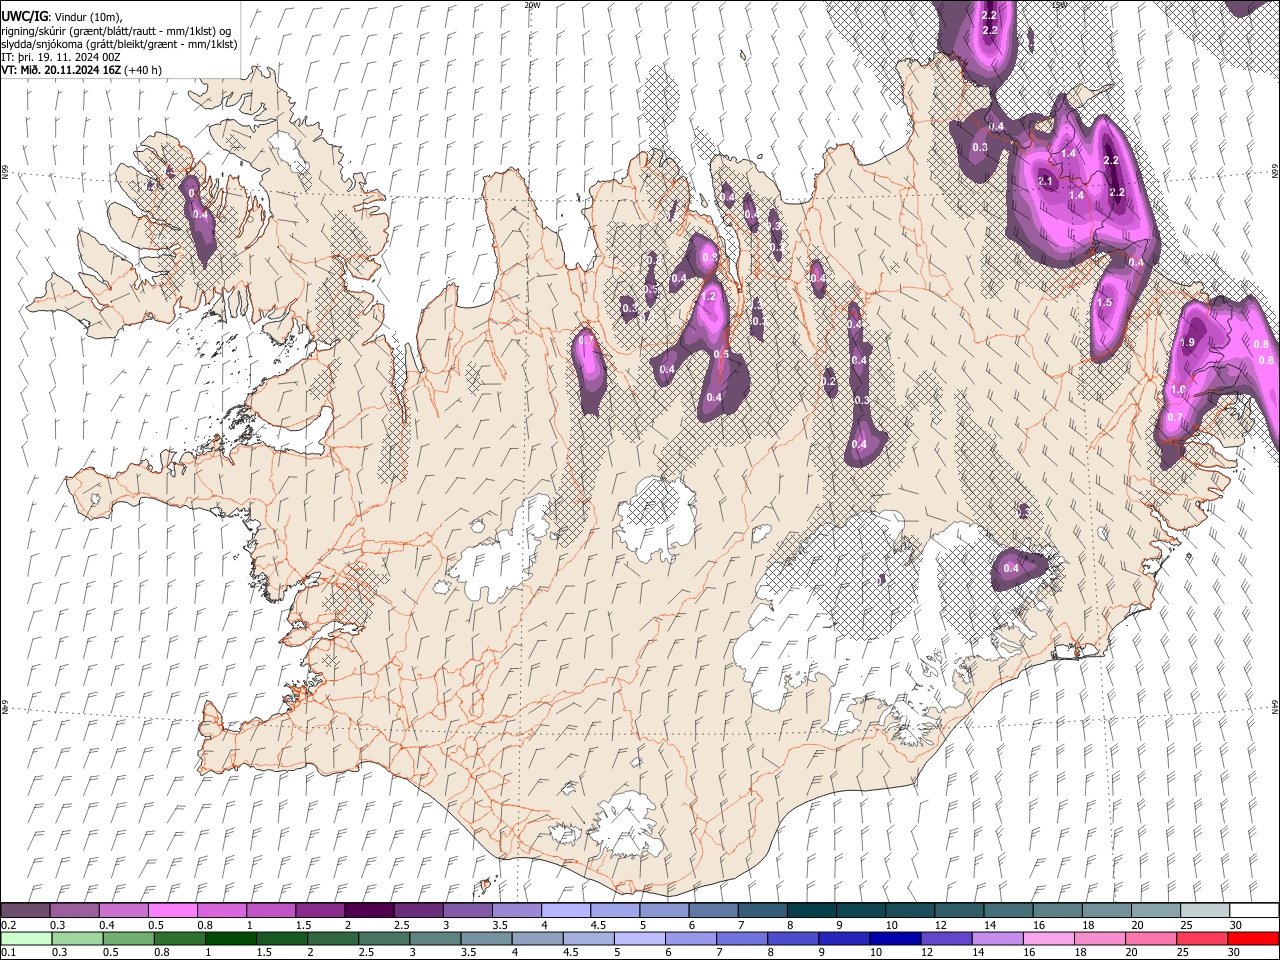The image size is (1280, 960).
Task: Pick the 2 dark purple swatch in upper scale
Action: click(368, 911)
